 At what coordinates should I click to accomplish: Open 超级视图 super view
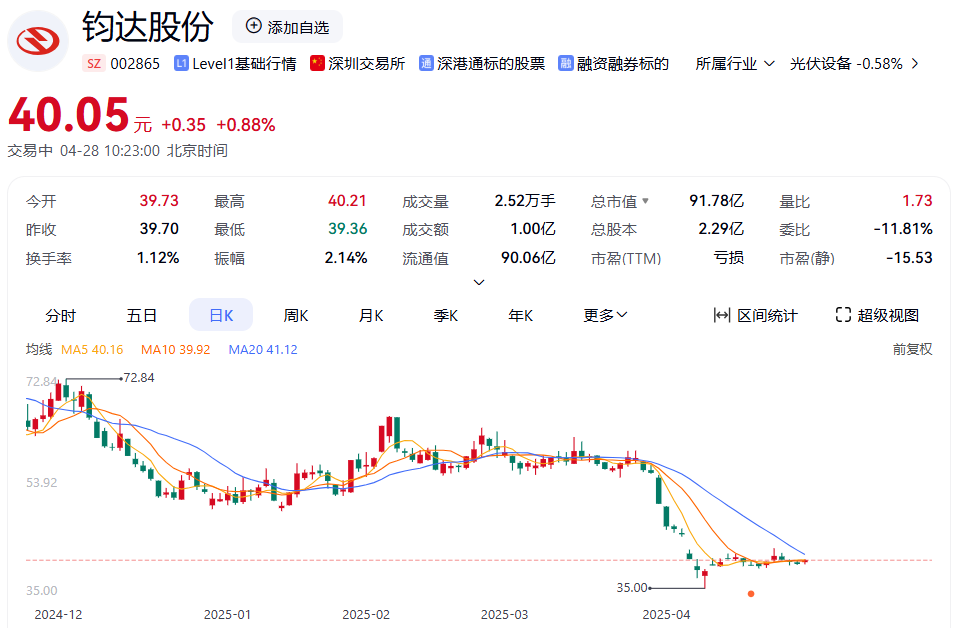877,316
